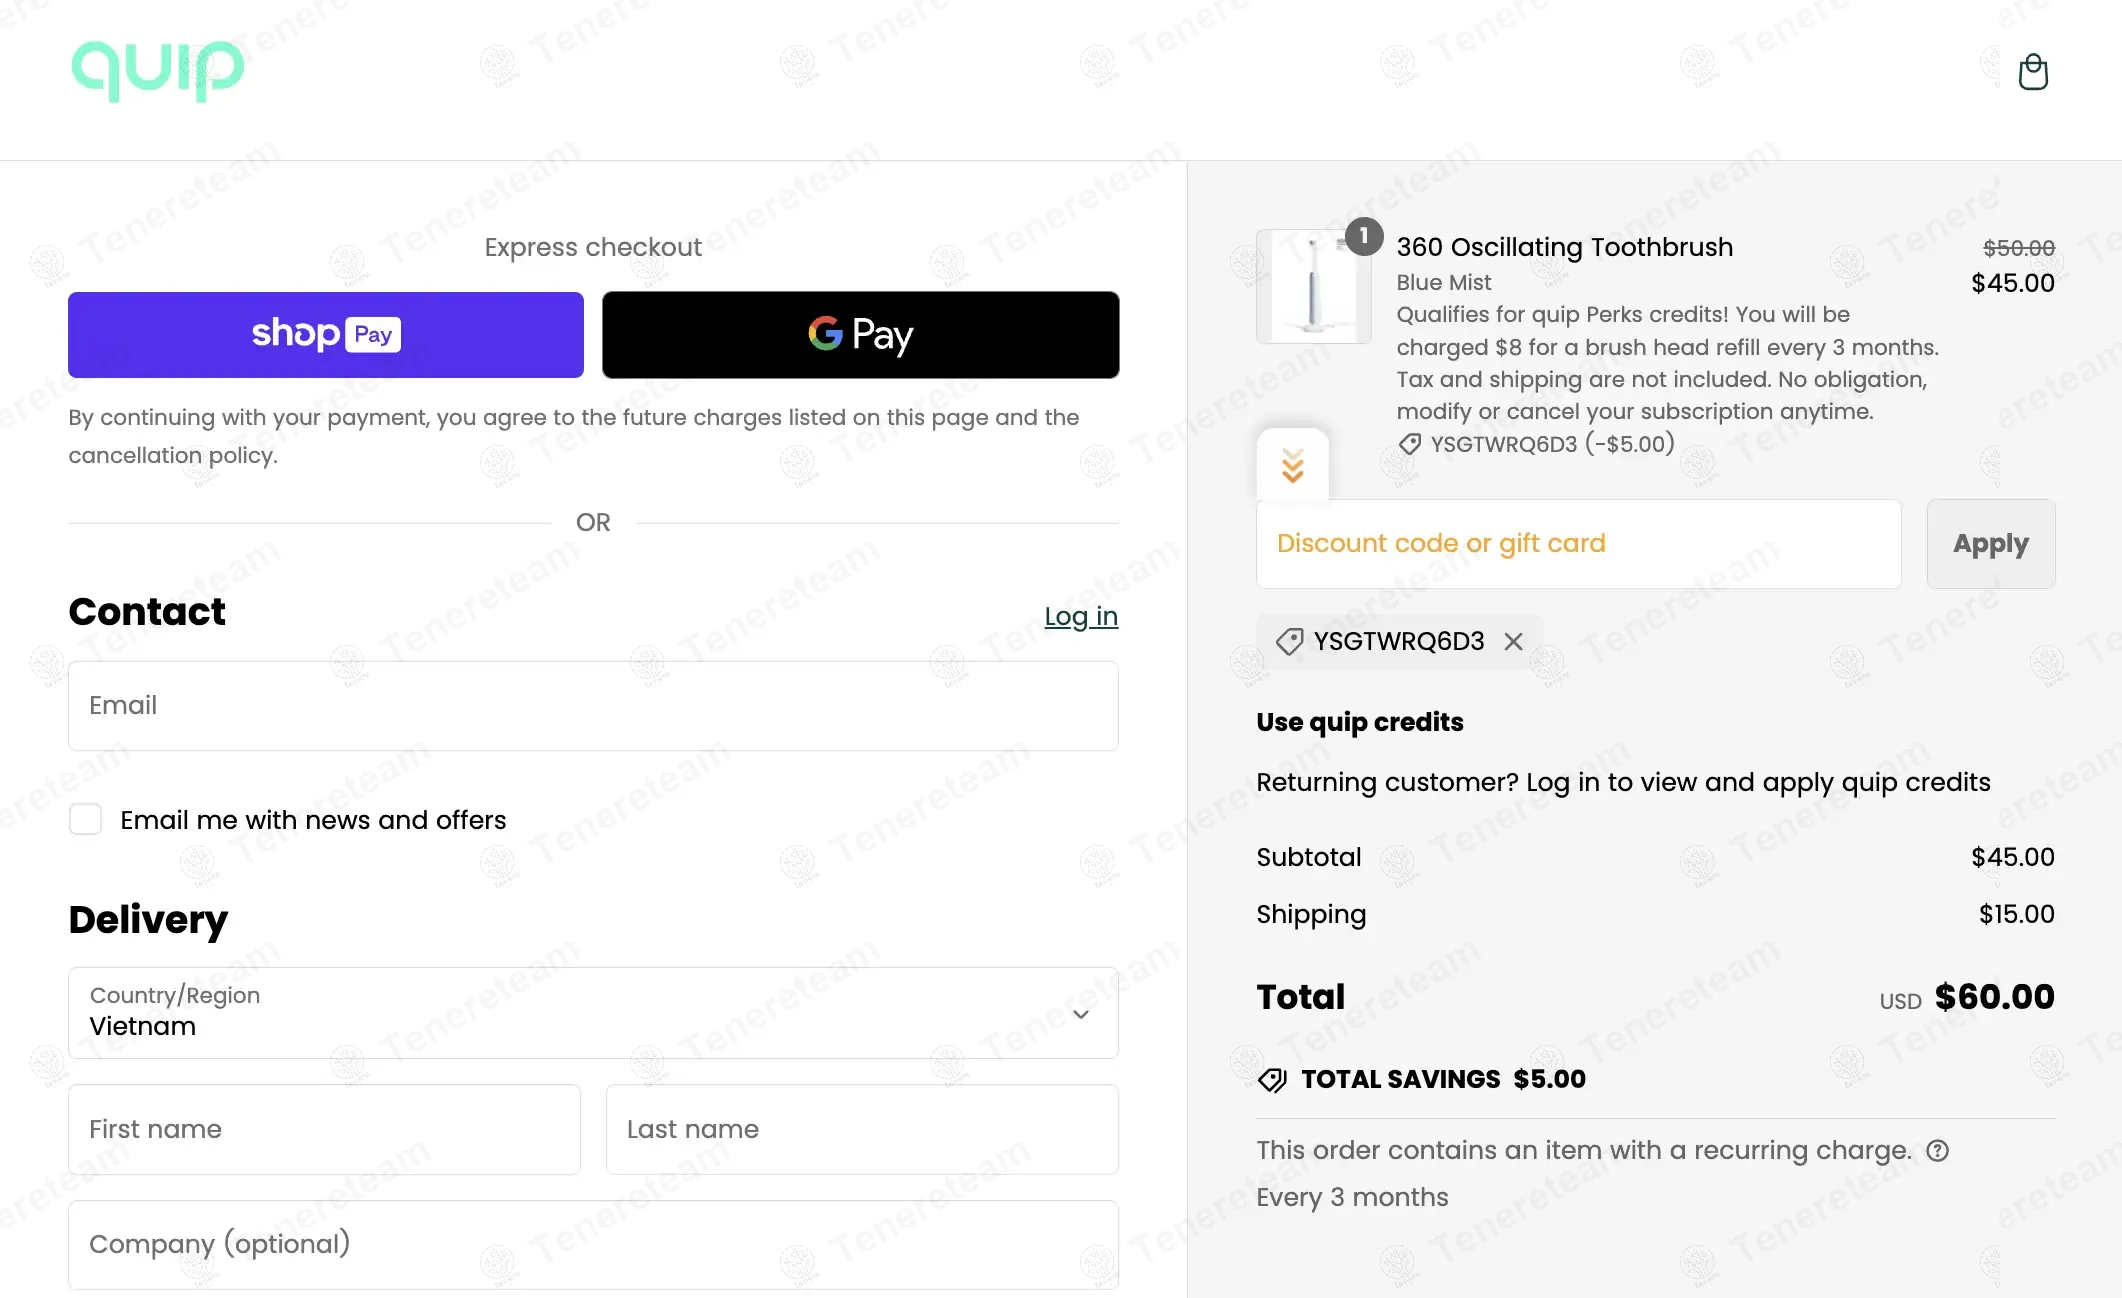
Task: Click the 360 Oscillating Toothbrush thumbnail
Action: pyautogui.click(x=1313, y=288)
